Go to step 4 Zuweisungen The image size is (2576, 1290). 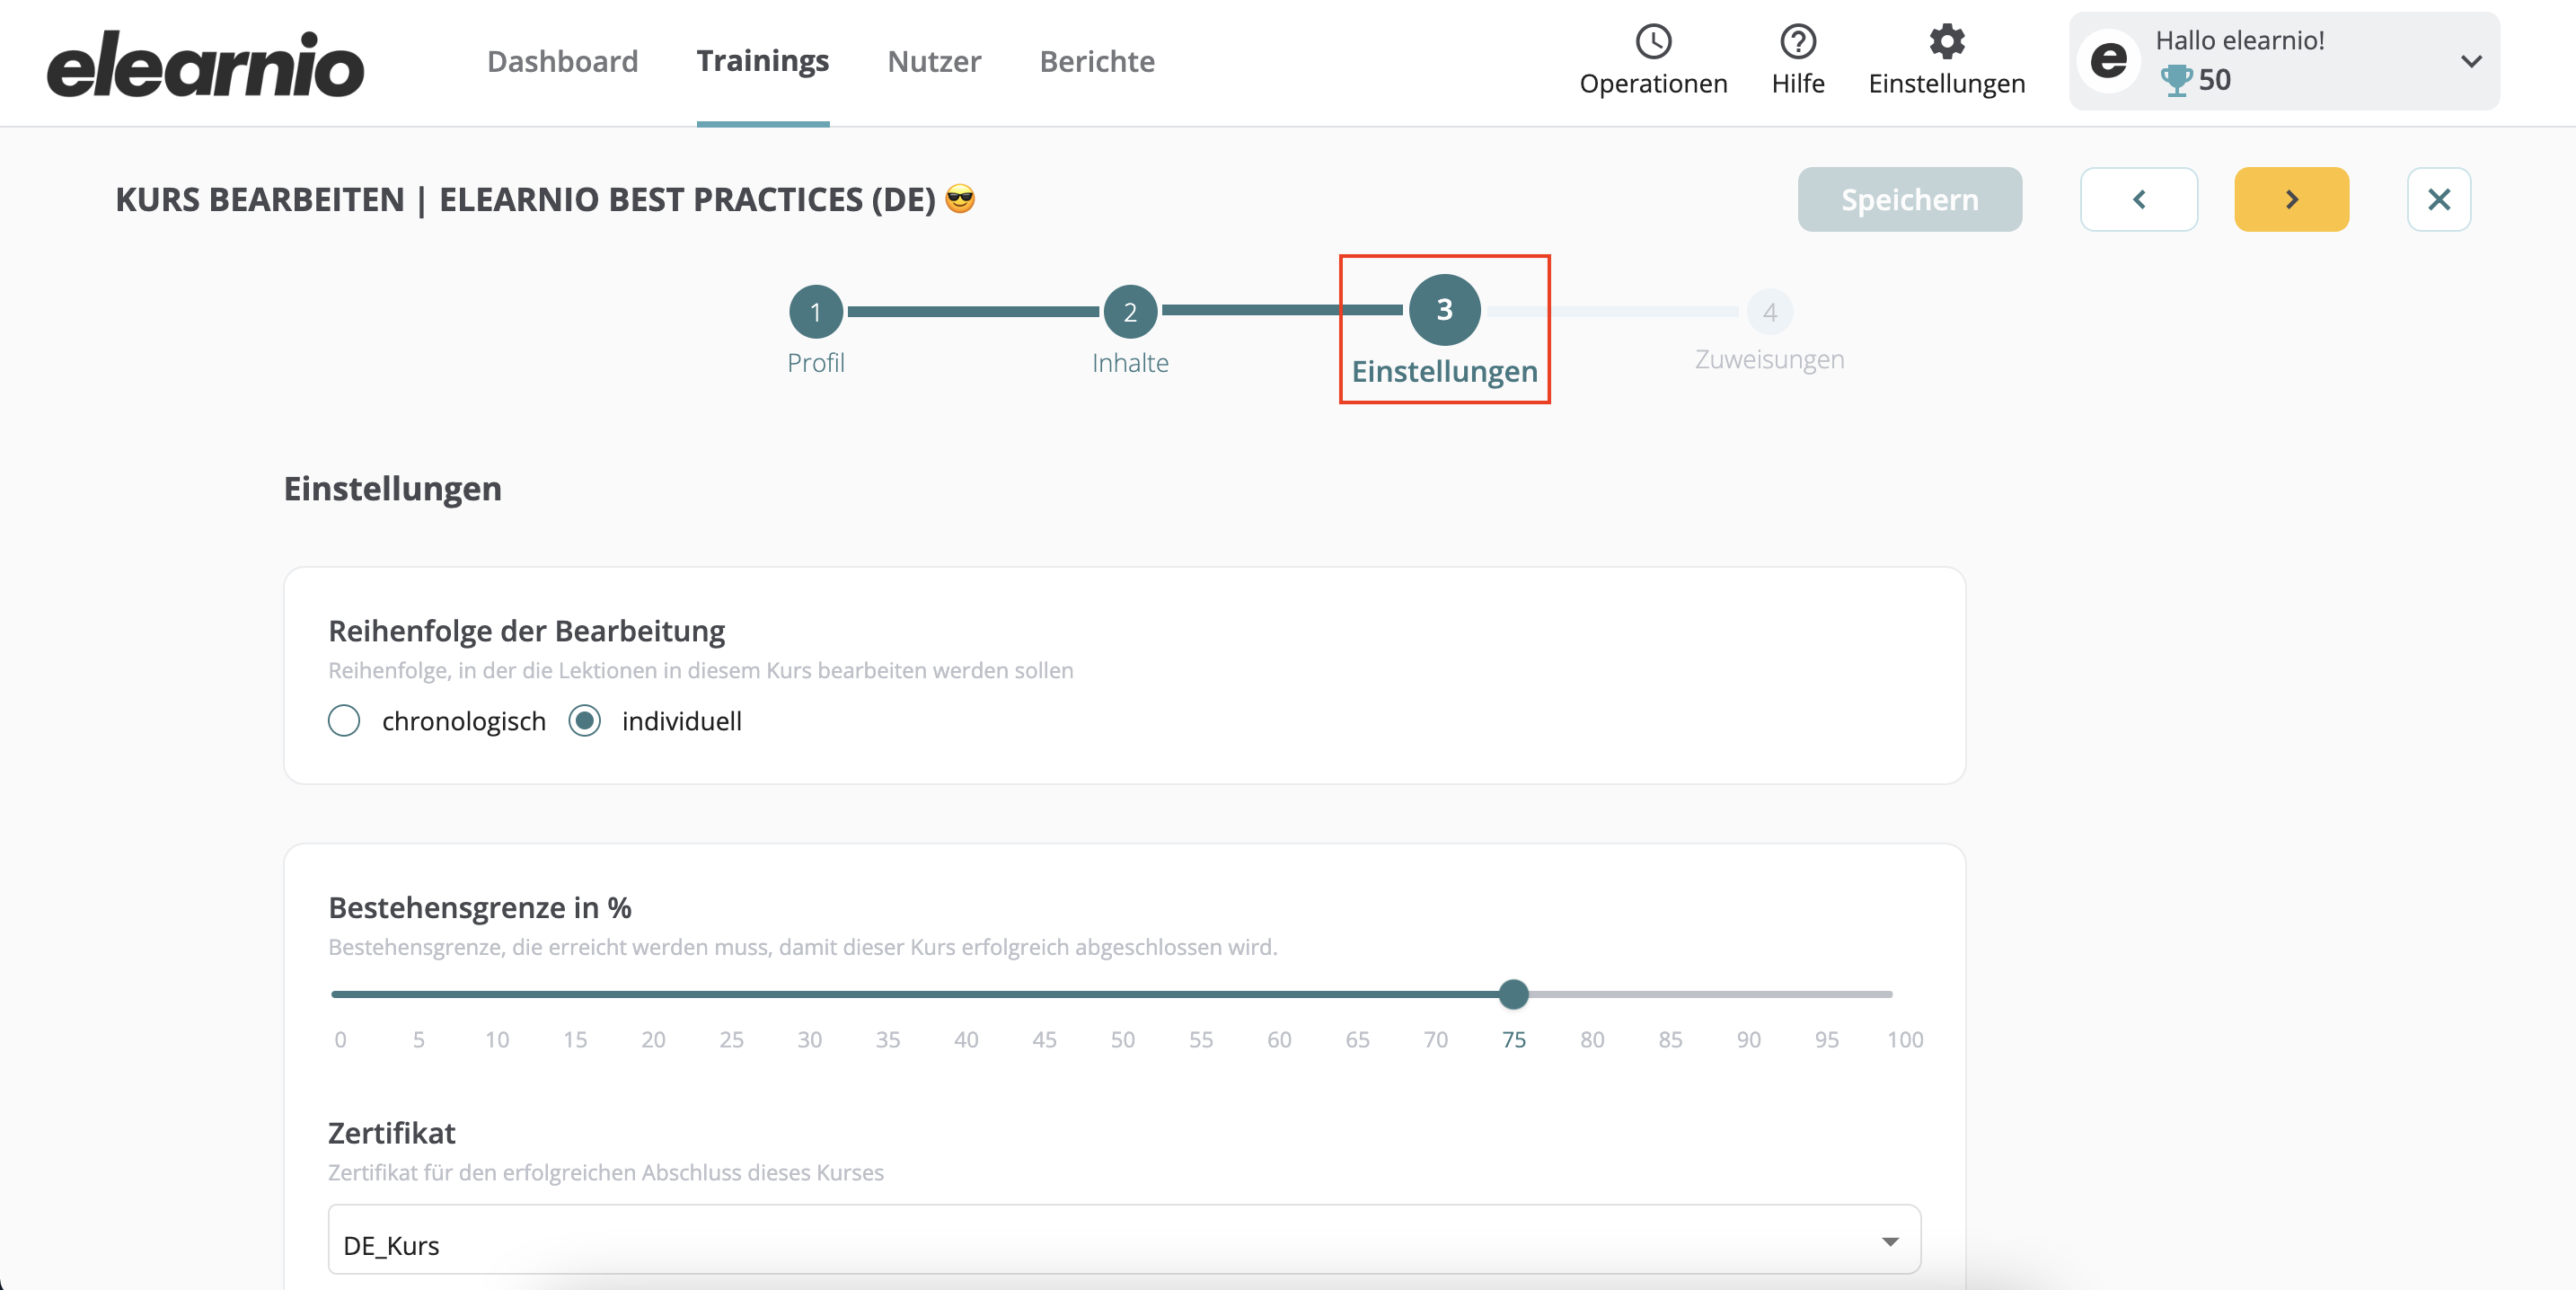coord(1769,312)
